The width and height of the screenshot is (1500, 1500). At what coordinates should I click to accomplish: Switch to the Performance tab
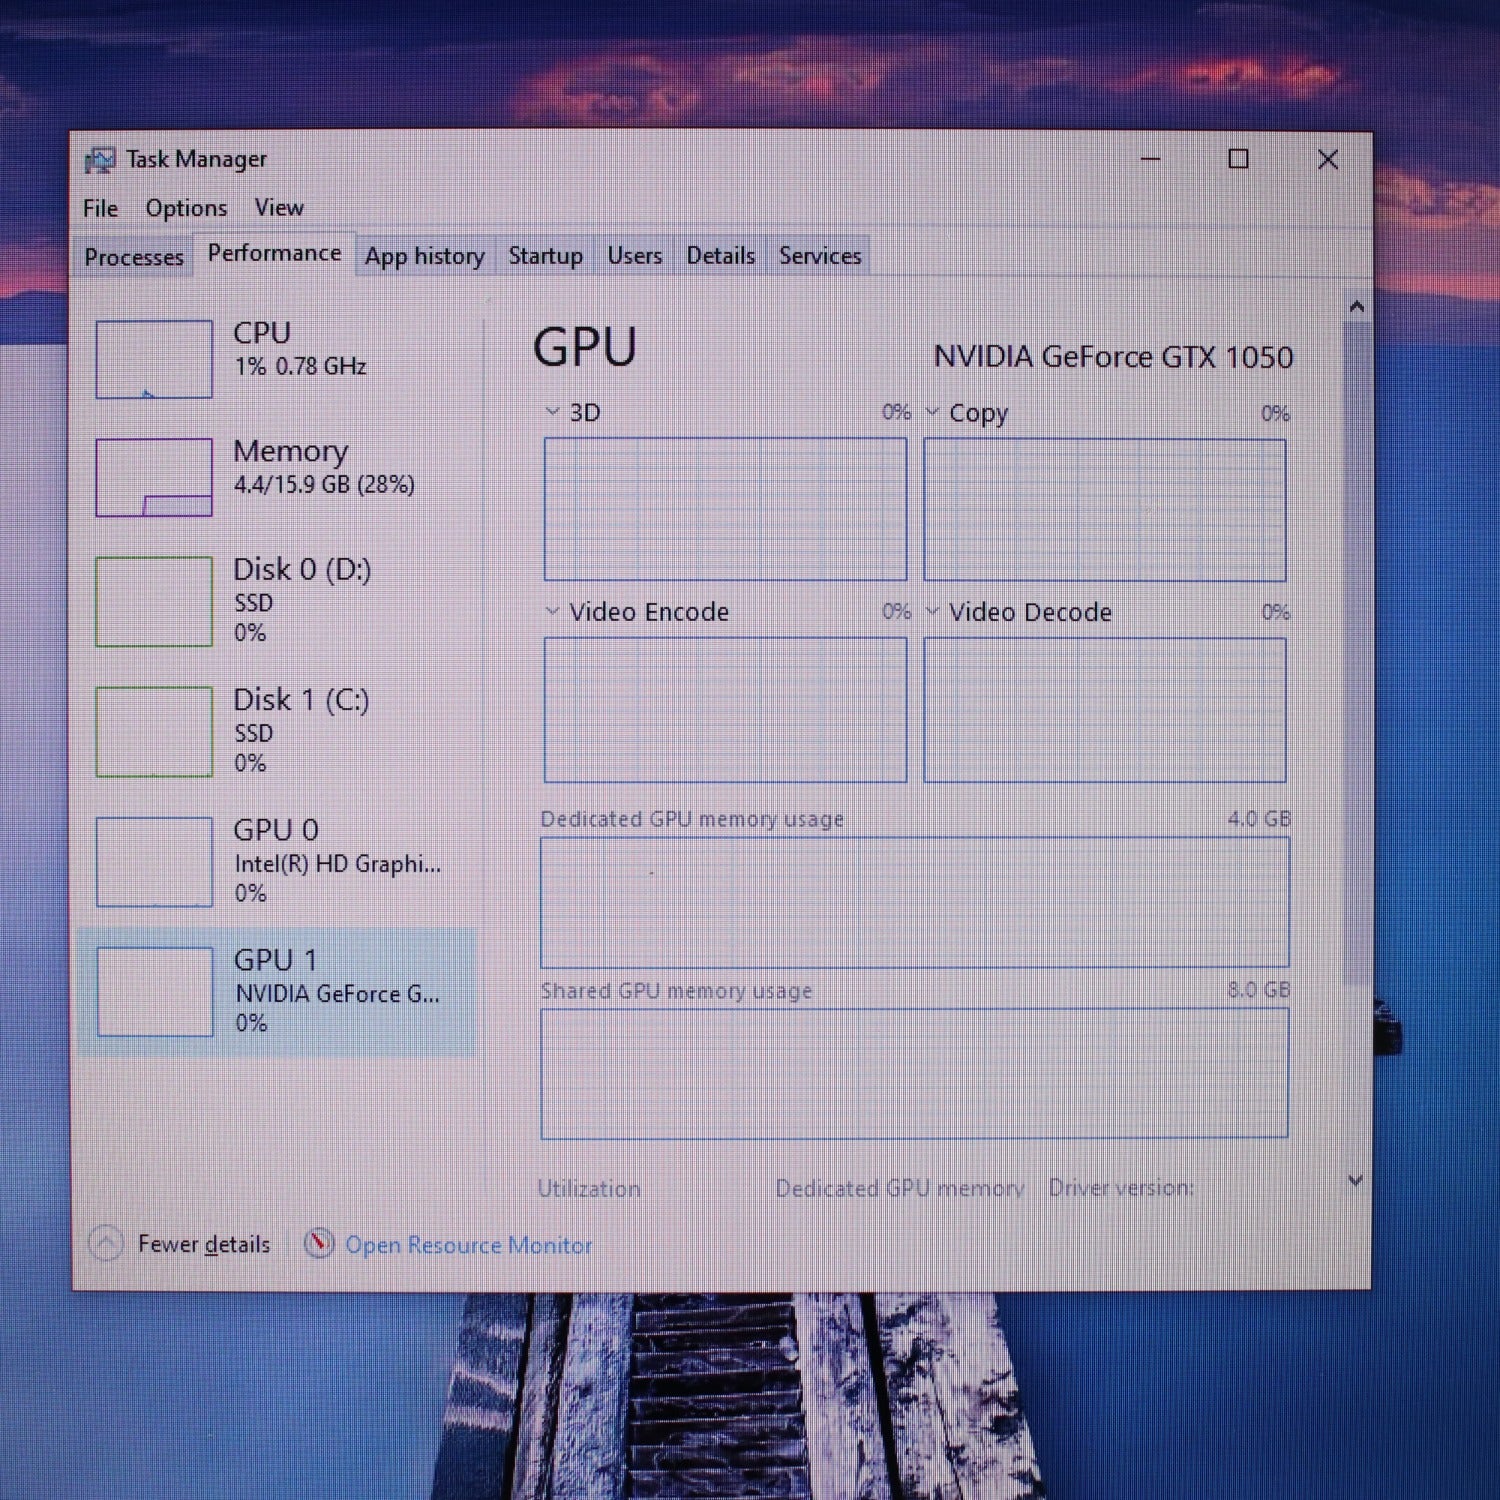274,254
